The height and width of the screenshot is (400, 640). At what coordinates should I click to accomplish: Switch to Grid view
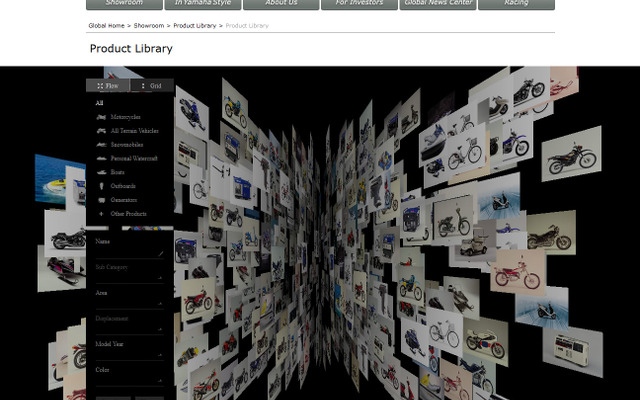coord(152,86)
